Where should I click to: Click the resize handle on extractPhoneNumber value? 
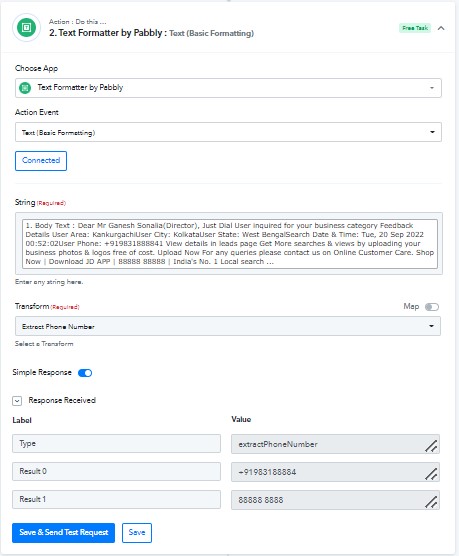point(431,446)
